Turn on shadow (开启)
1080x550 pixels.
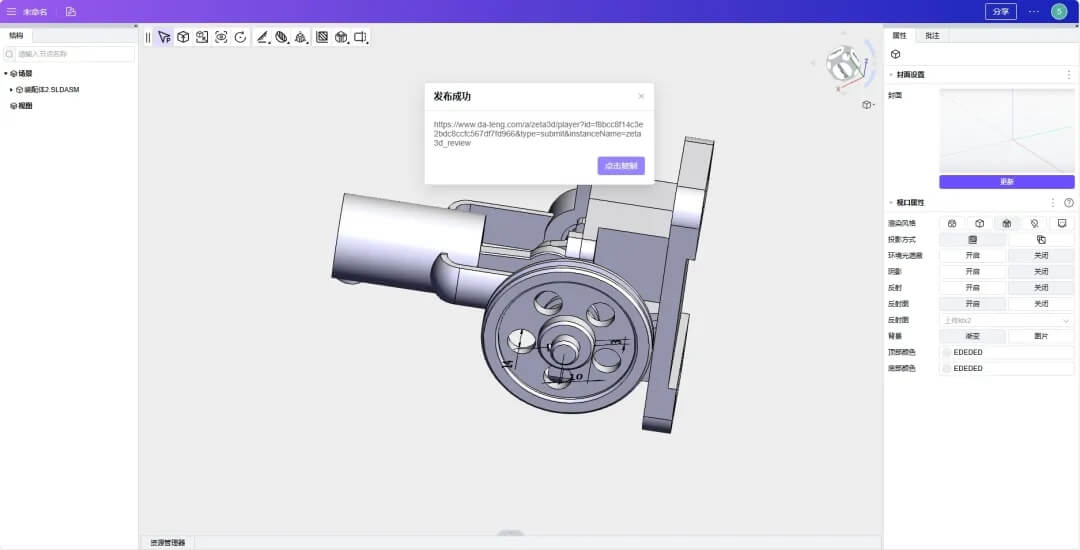973,271
